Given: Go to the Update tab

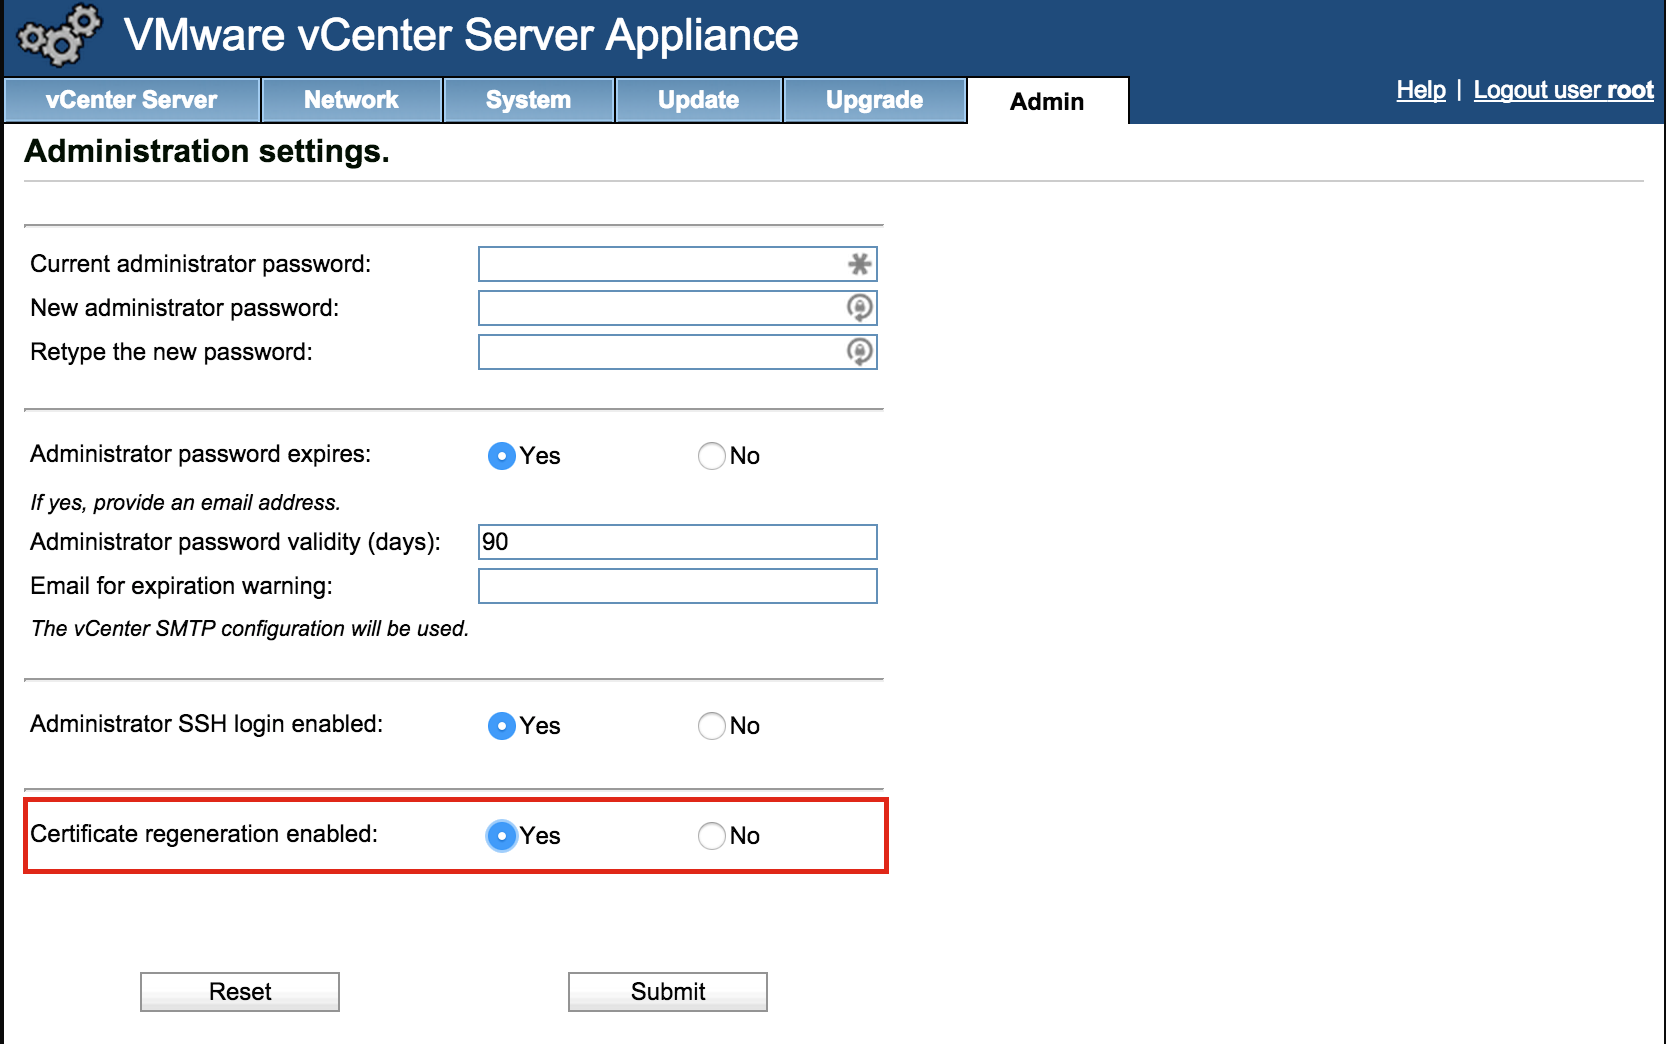Looking at the screenshot, I should [x=697, y=99].
